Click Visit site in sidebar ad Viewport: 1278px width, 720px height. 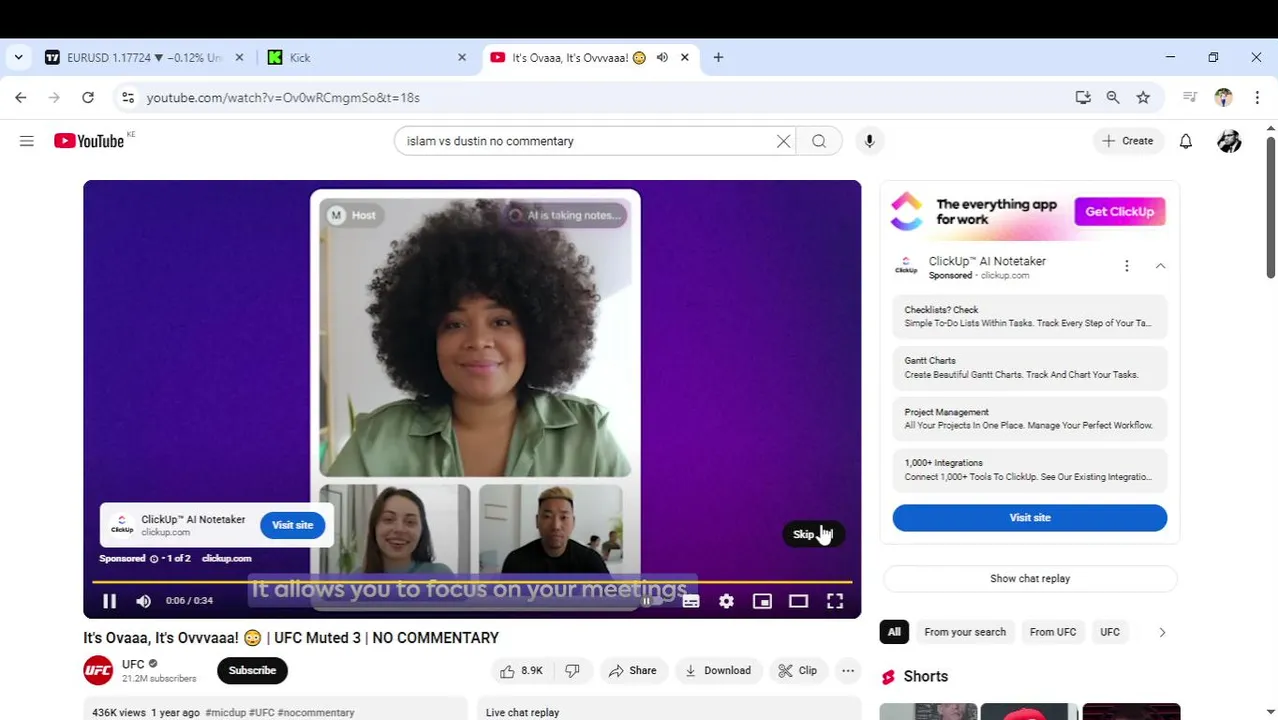(1029, 517)
